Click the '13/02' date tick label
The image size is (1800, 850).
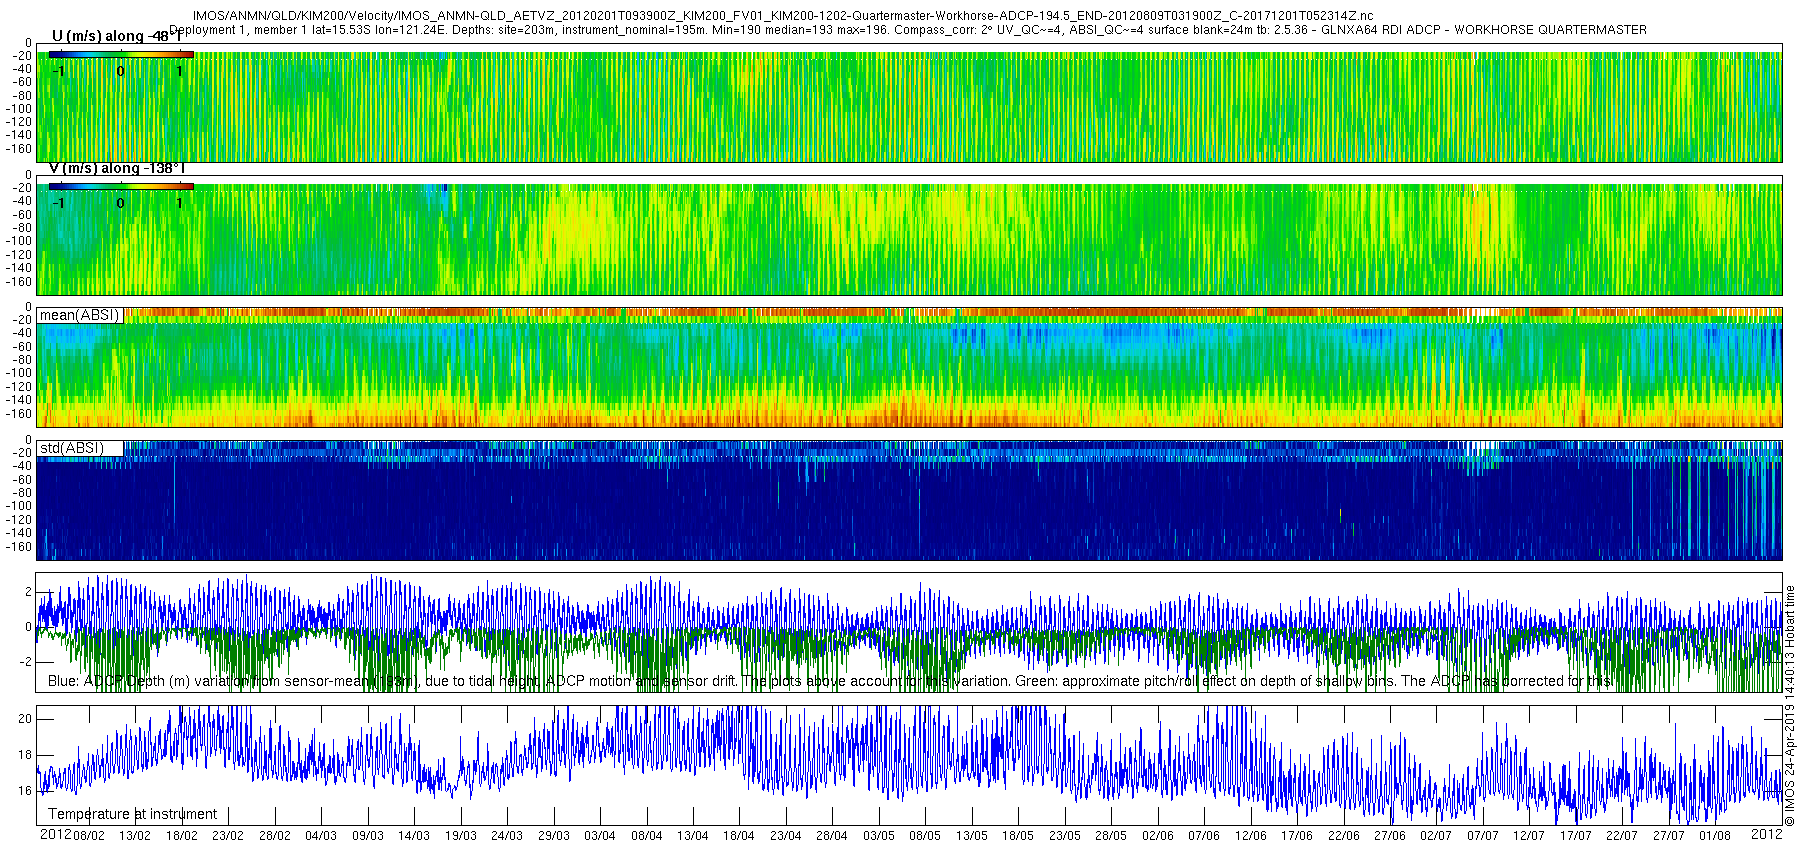click(135, 836)
